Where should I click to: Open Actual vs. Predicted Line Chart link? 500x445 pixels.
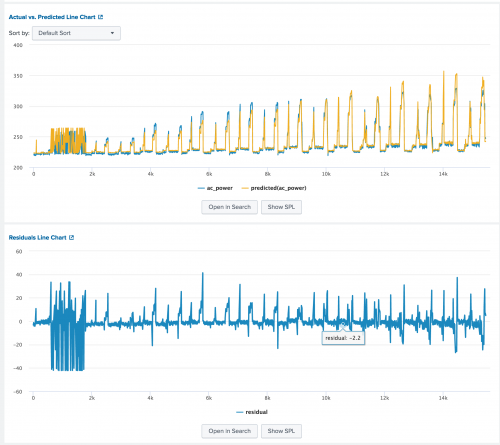click(x=52, y=17)
